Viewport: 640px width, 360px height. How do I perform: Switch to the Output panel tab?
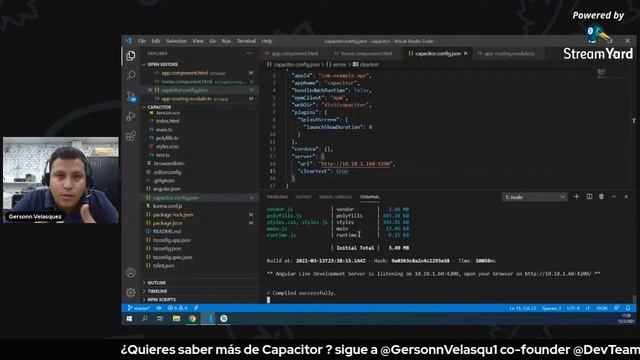point(303,197)
